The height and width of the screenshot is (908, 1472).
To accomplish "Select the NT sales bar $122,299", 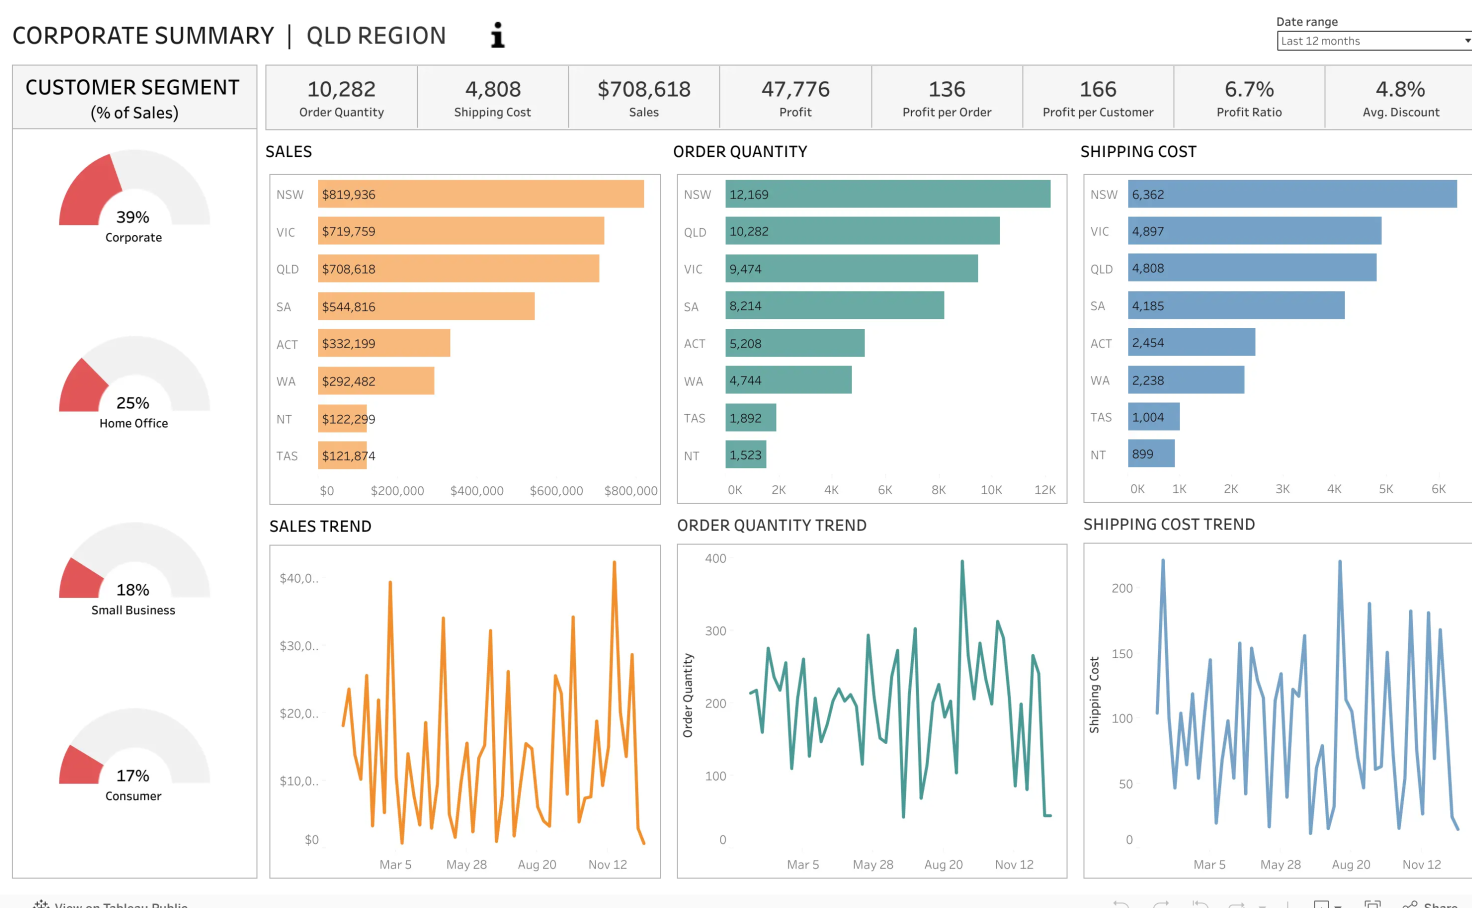I will click(x=343, y=419).
